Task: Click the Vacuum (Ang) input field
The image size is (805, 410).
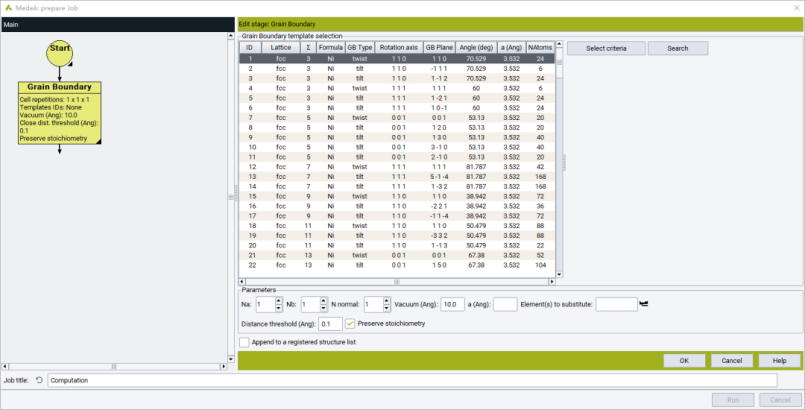Action: [452, 304]
